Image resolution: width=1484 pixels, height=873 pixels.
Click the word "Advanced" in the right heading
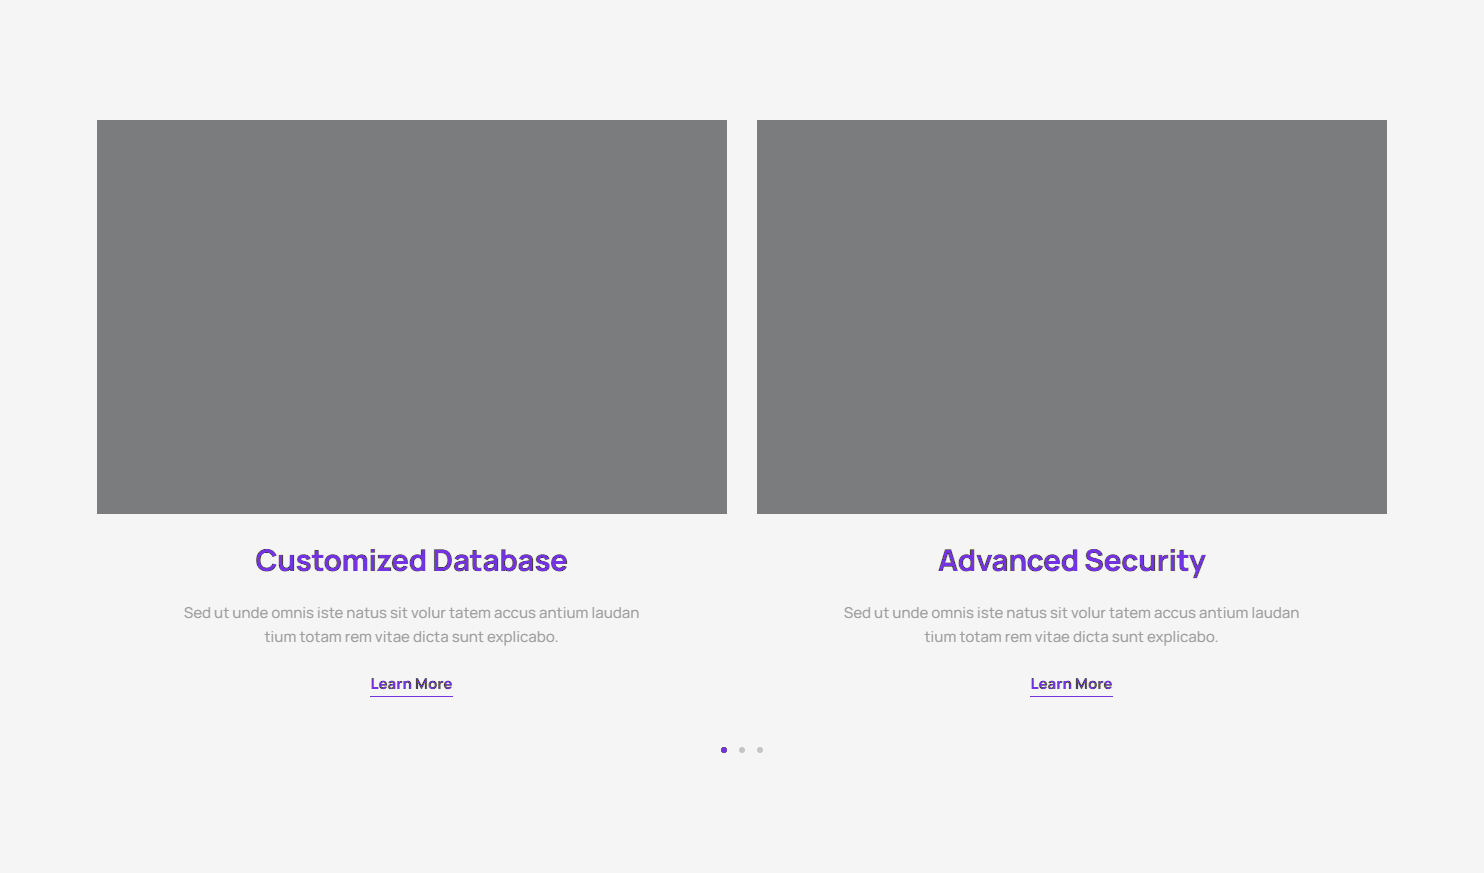pyautogui.click(x=1007, y=561)
